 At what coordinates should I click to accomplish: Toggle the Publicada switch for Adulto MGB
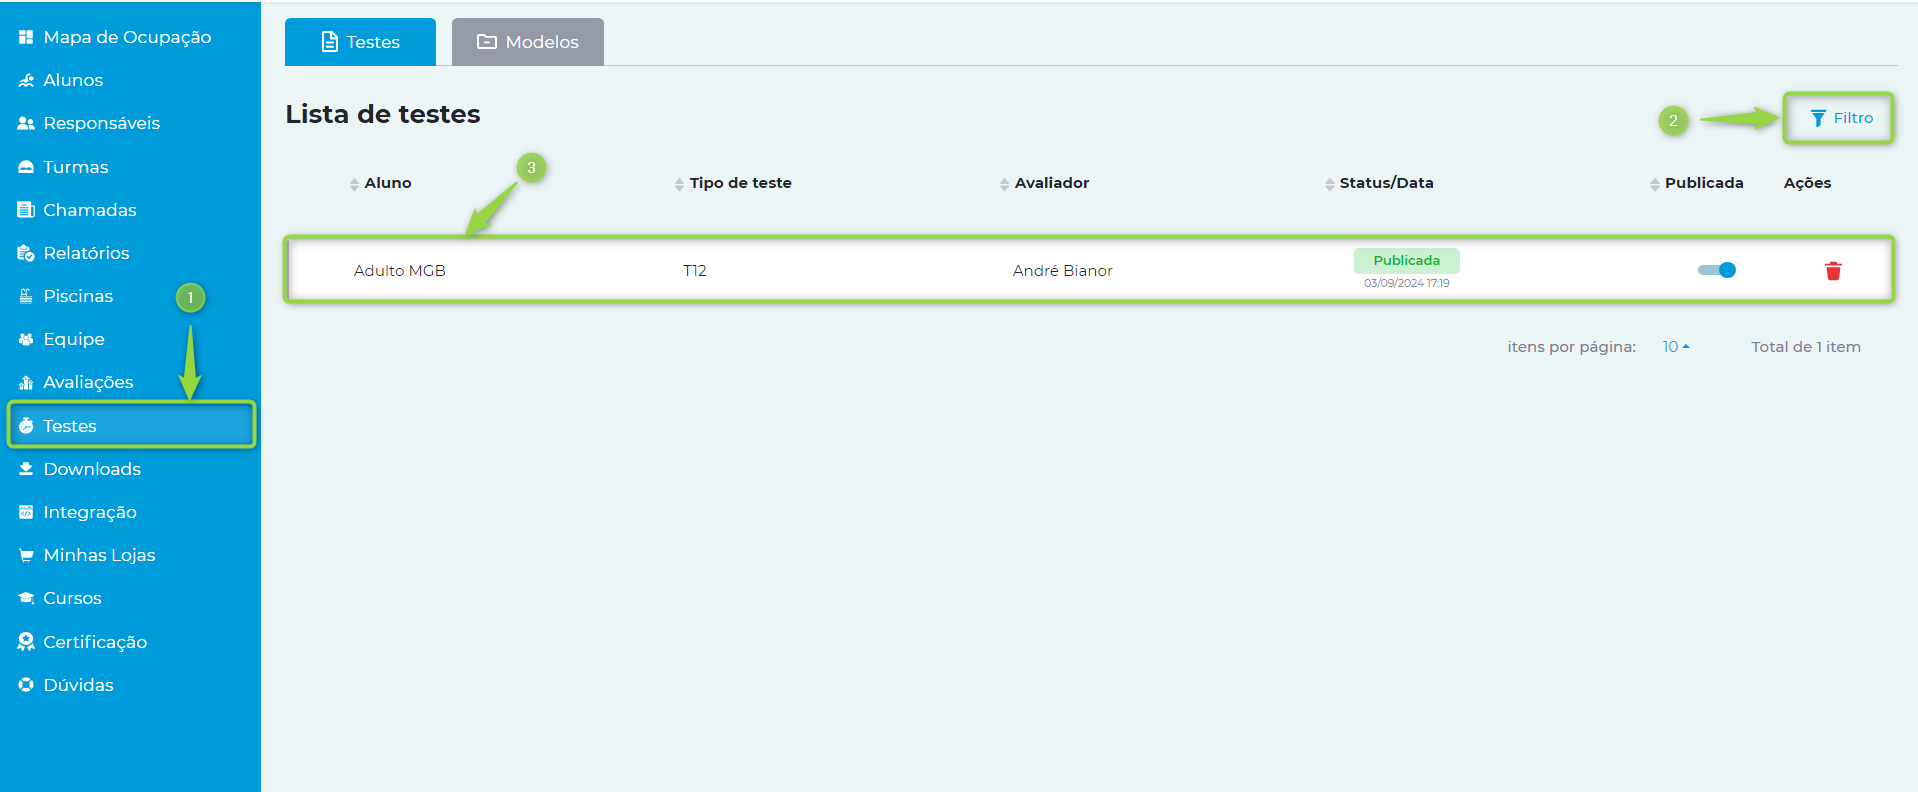click(x=1717, y=270)
